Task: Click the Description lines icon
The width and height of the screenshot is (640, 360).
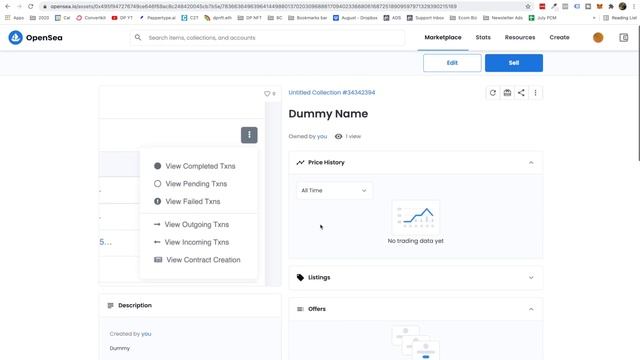Action: (110, 305)
